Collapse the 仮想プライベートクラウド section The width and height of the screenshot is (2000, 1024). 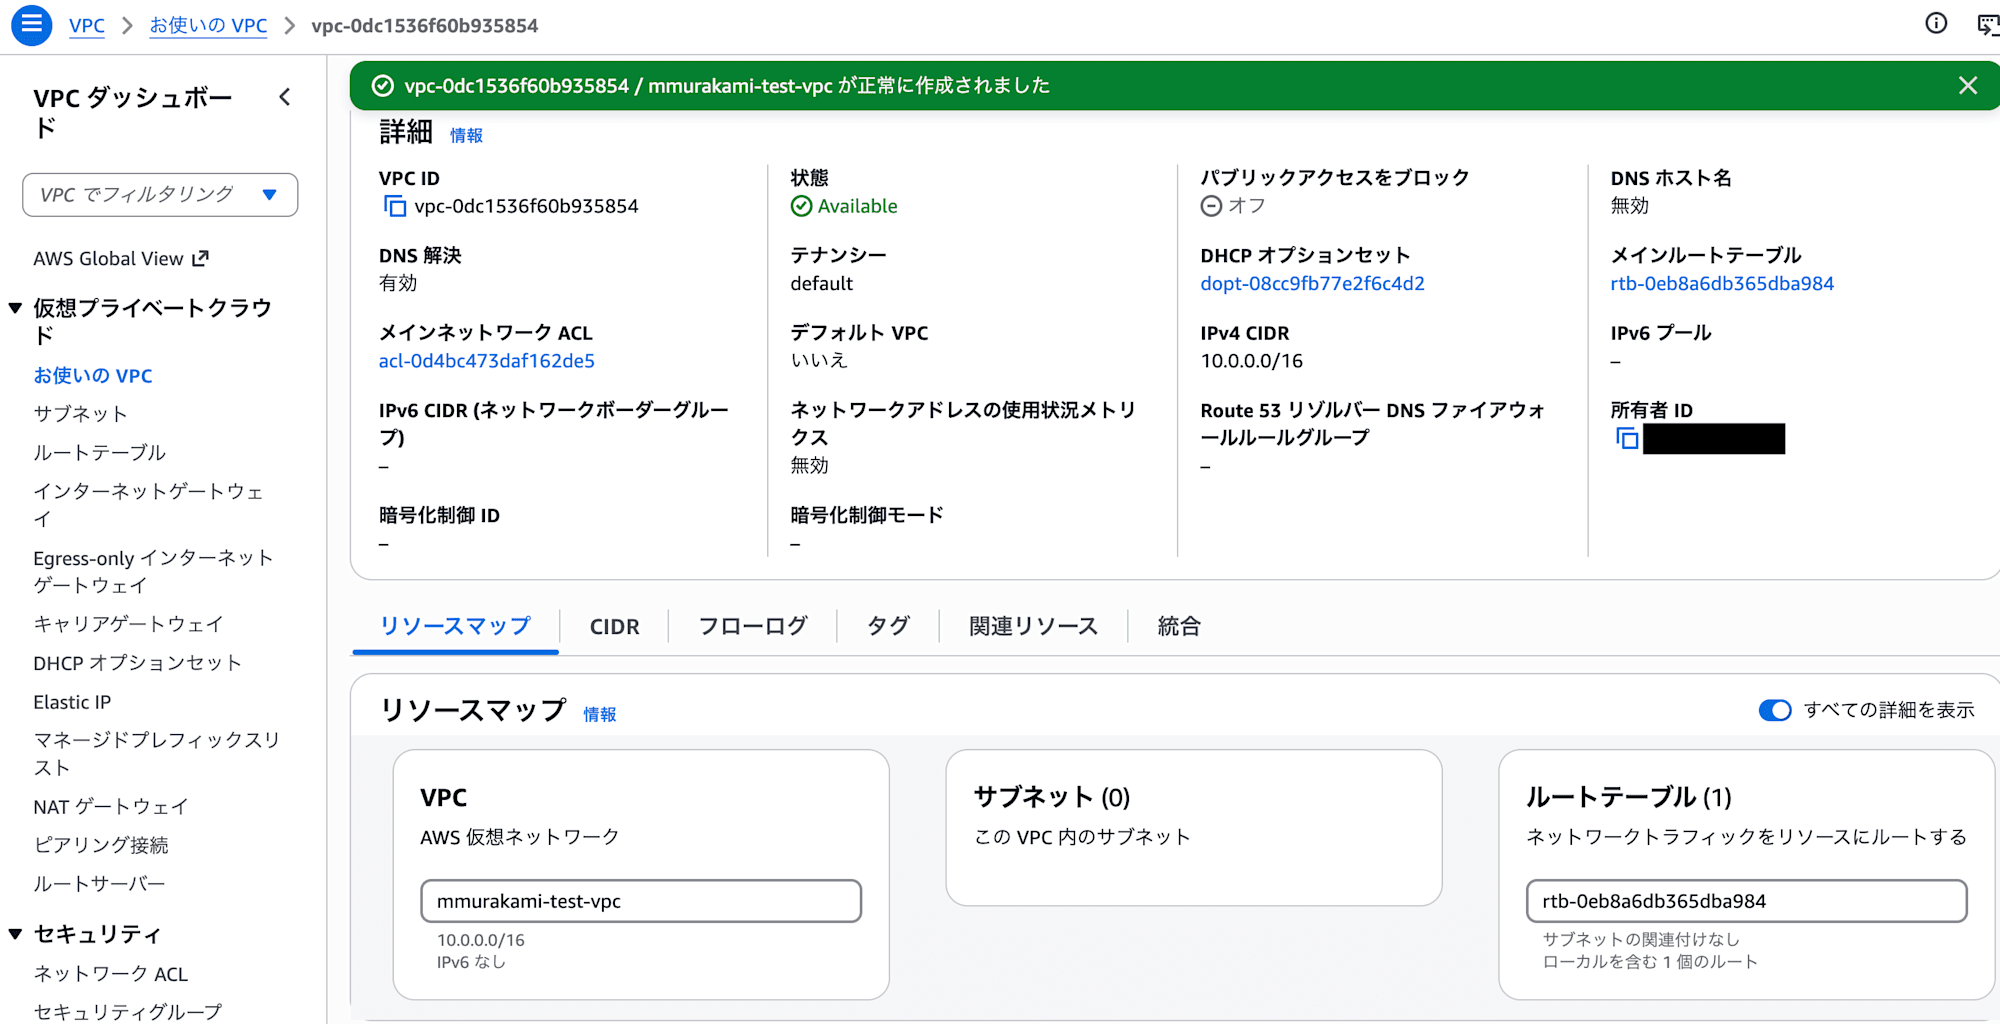tap(15, 308)
